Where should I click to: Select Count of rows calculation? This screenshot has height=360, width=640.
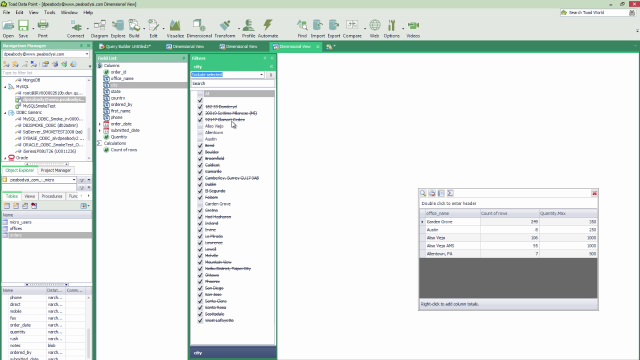coord(124,150)
